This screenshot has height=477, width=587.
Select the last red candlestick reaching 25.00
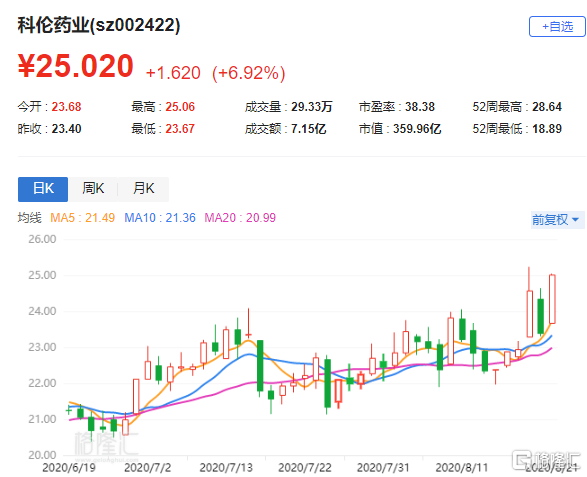coord(552,299)
